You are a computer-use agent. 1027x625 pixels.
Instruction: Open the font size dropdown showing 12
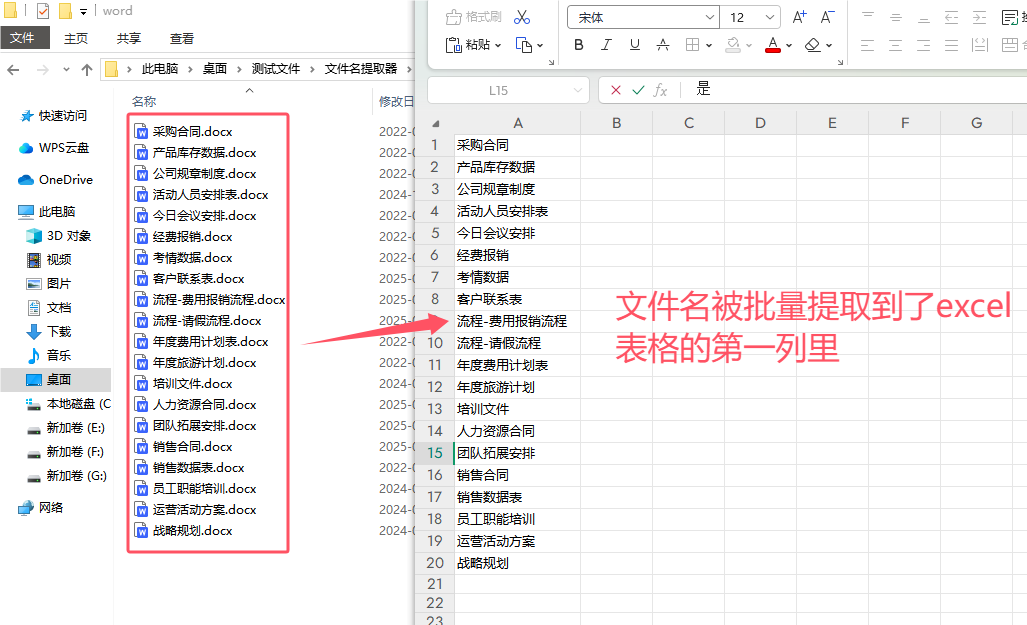pos(770,17)
